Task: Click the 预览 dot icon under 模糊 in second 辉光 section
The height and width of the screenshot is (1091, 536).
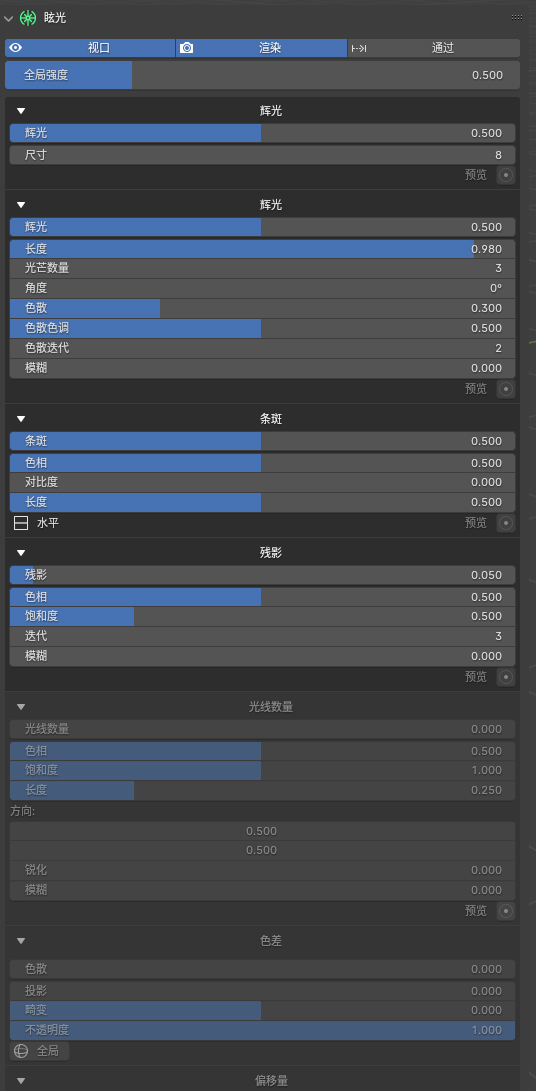Action: click(x=506, y=389)
